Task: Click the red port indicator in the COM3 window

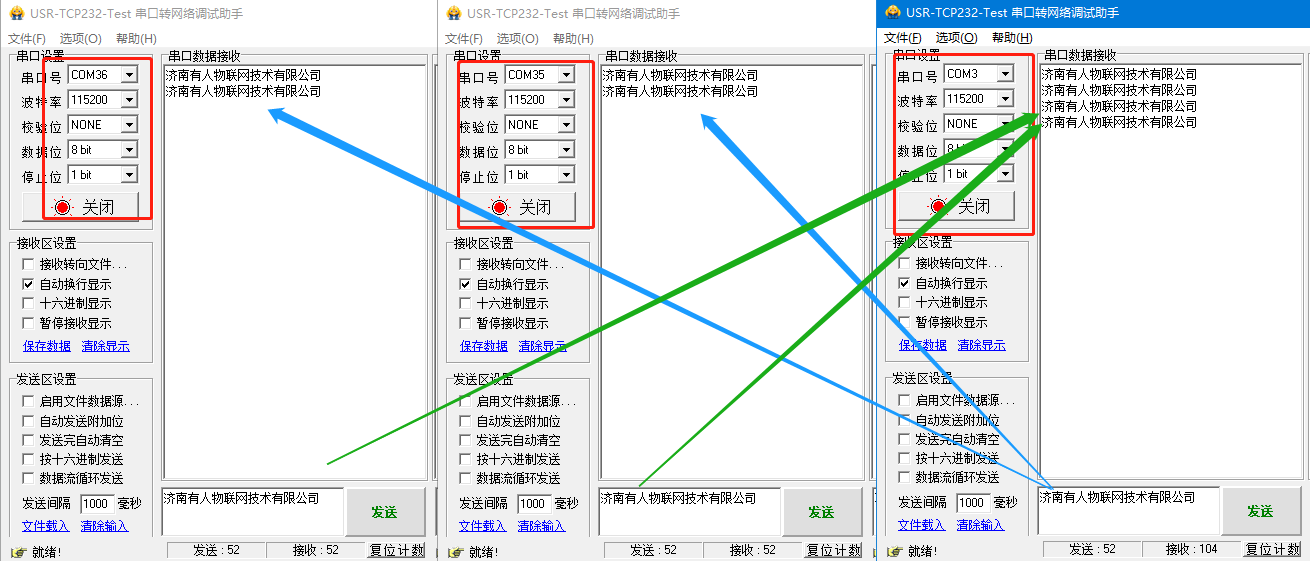Action: pyautogui.click(x=939, y=206)
